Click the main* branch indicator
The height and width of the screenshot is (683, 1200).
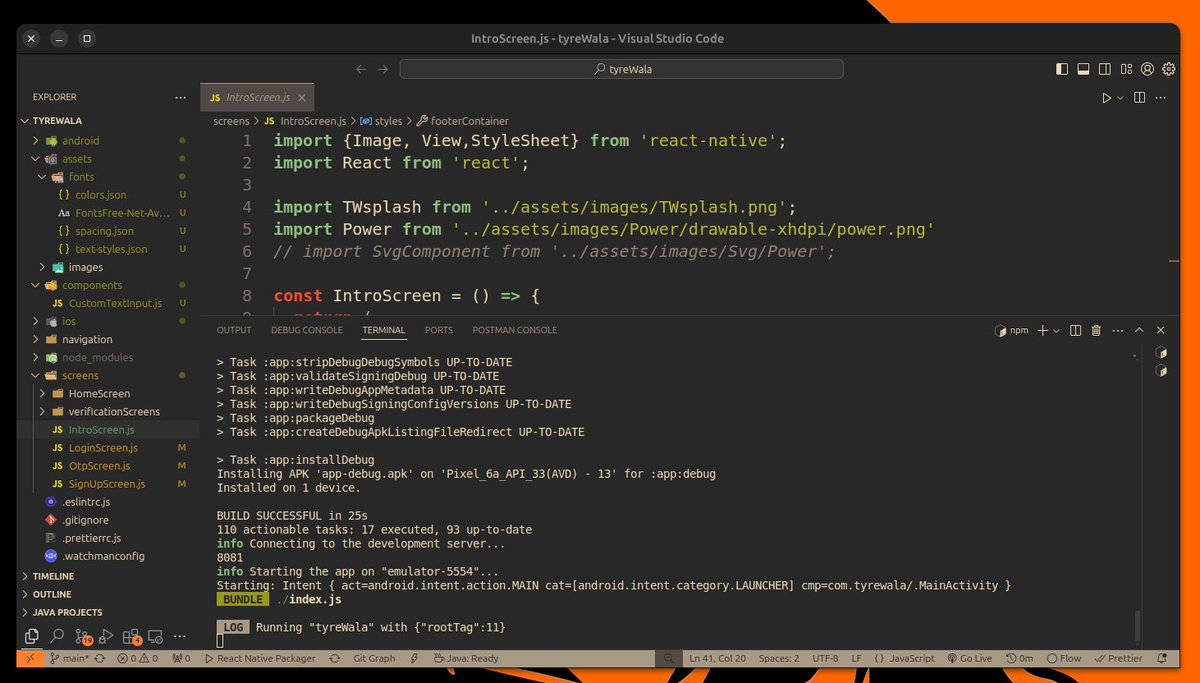click(70, 658)
